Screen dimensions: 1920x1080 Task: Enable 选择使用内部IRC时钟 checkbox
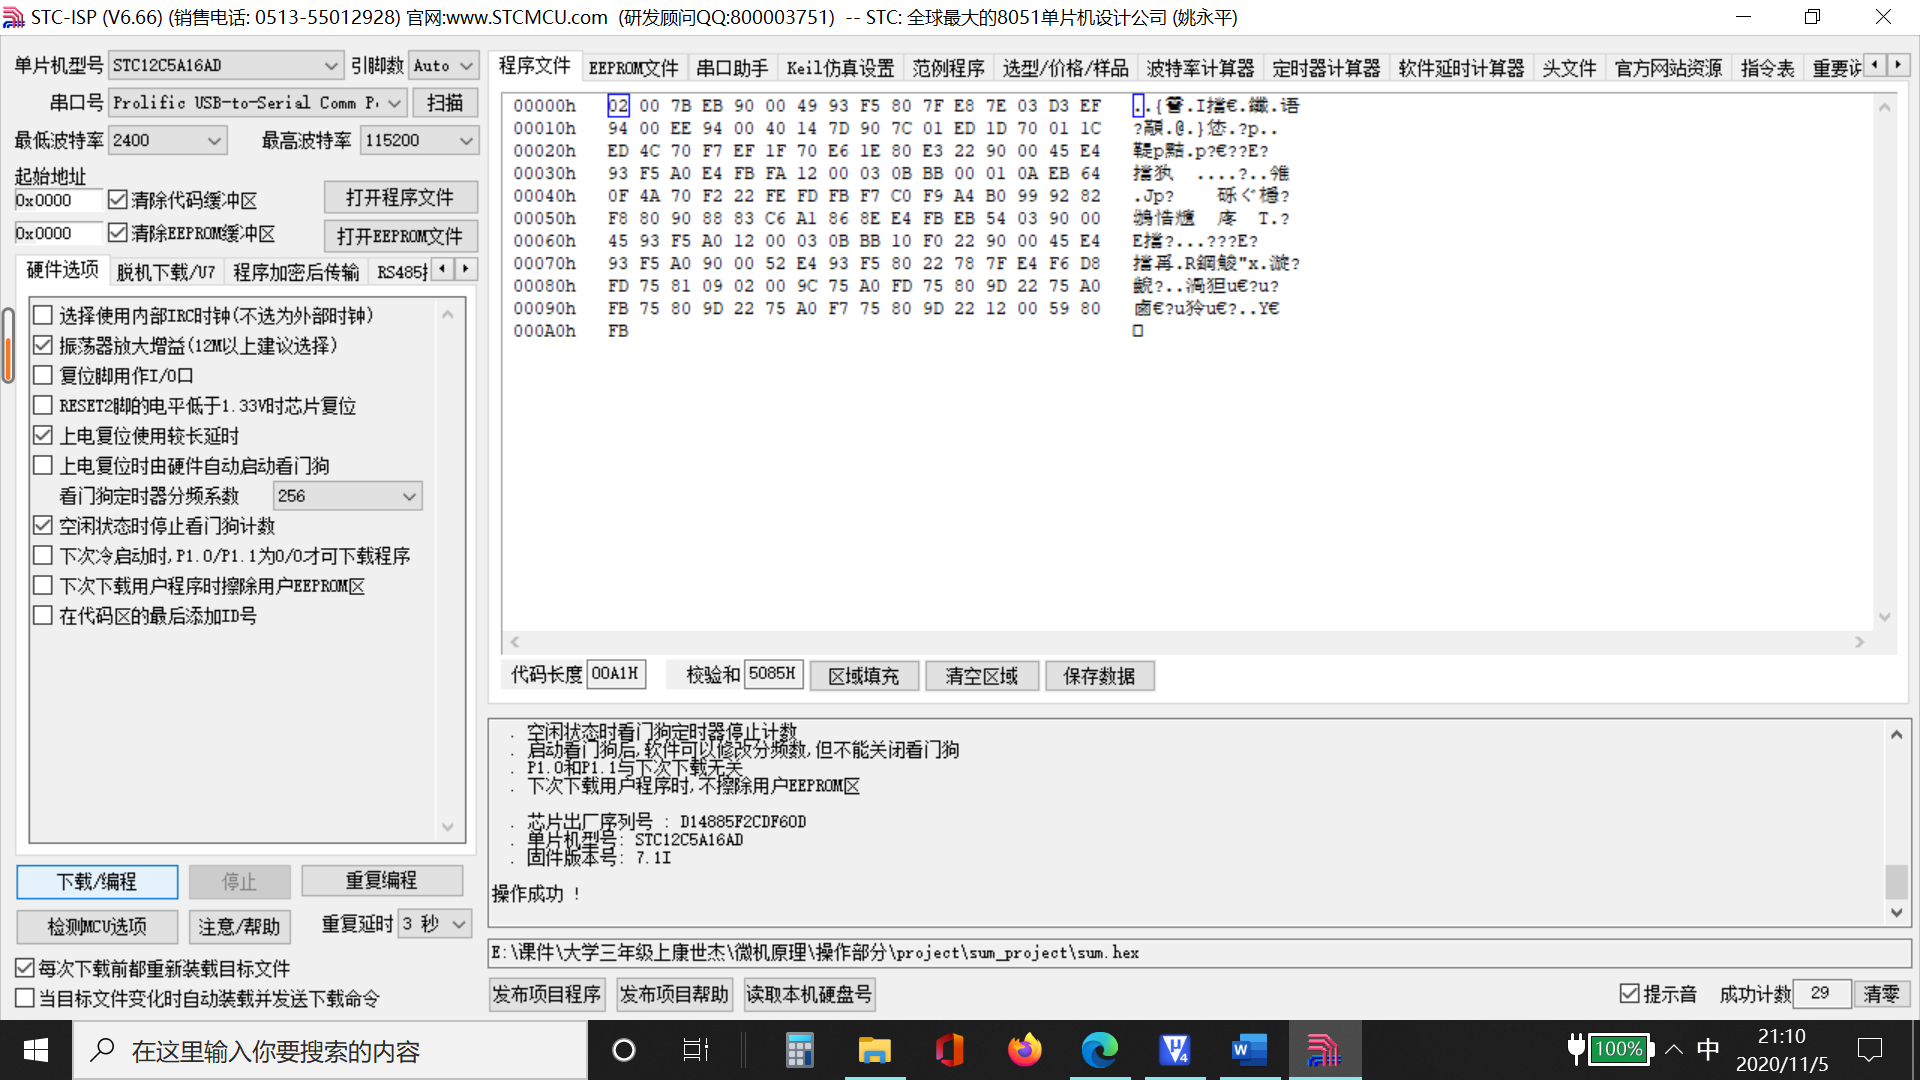[43, 314]
